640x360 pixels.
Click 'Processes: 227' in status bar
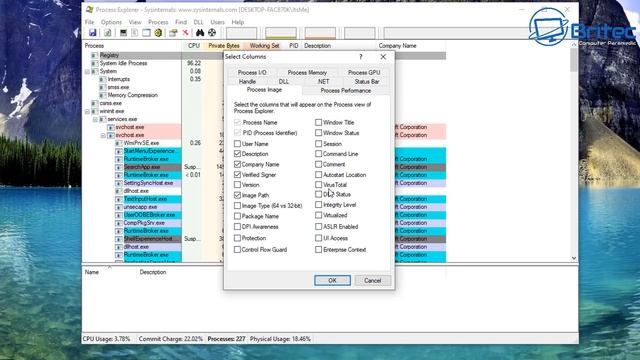pos(226,339)
